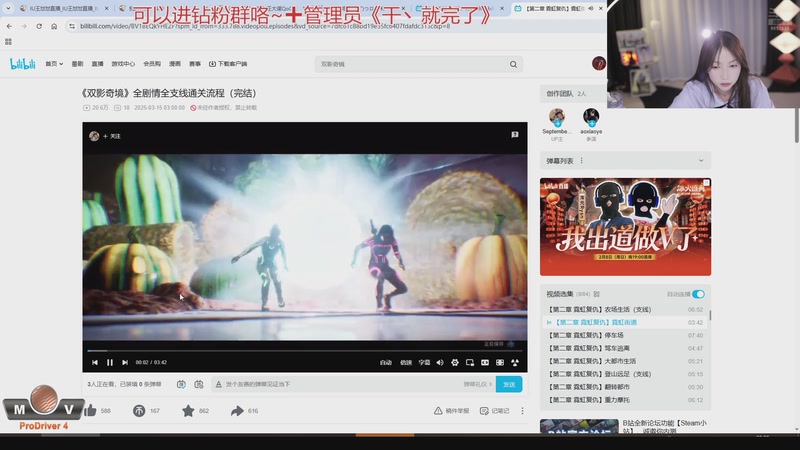Enable picture-in-picture mode
The image size is (800, 450).
(470, 362)
